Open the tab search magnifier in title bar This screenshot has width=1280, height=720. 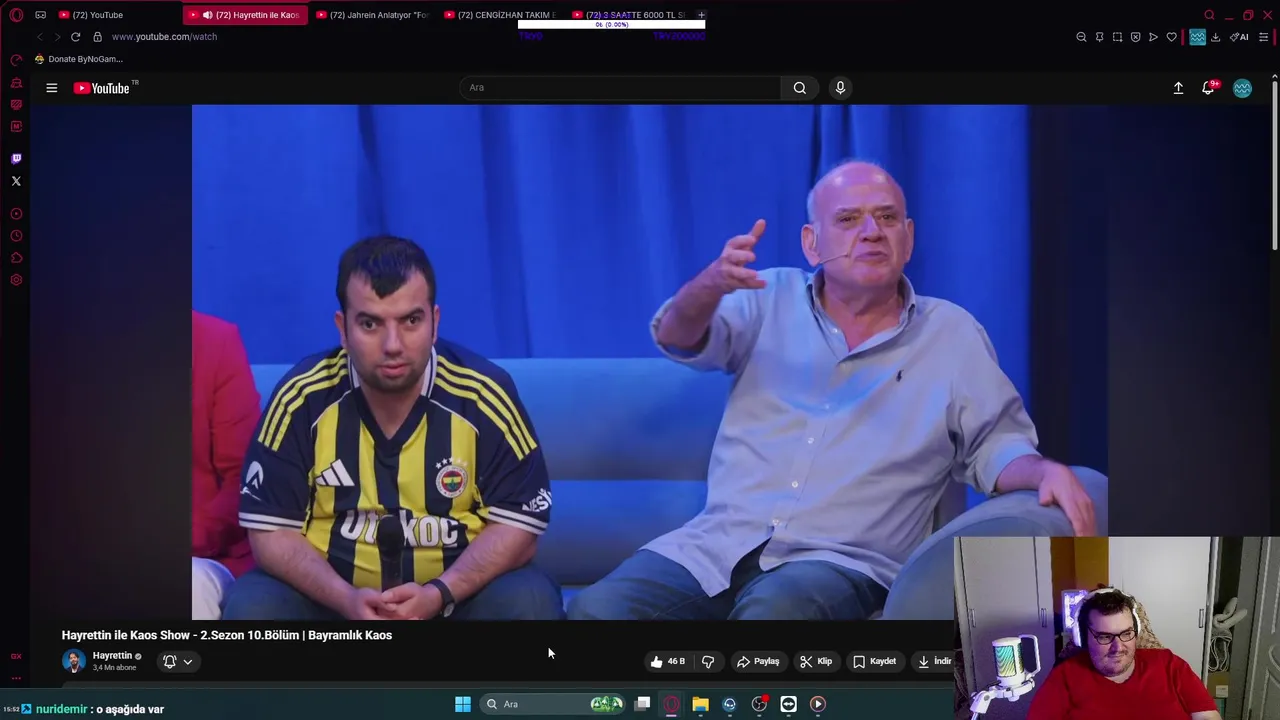tap(1209, 15)
